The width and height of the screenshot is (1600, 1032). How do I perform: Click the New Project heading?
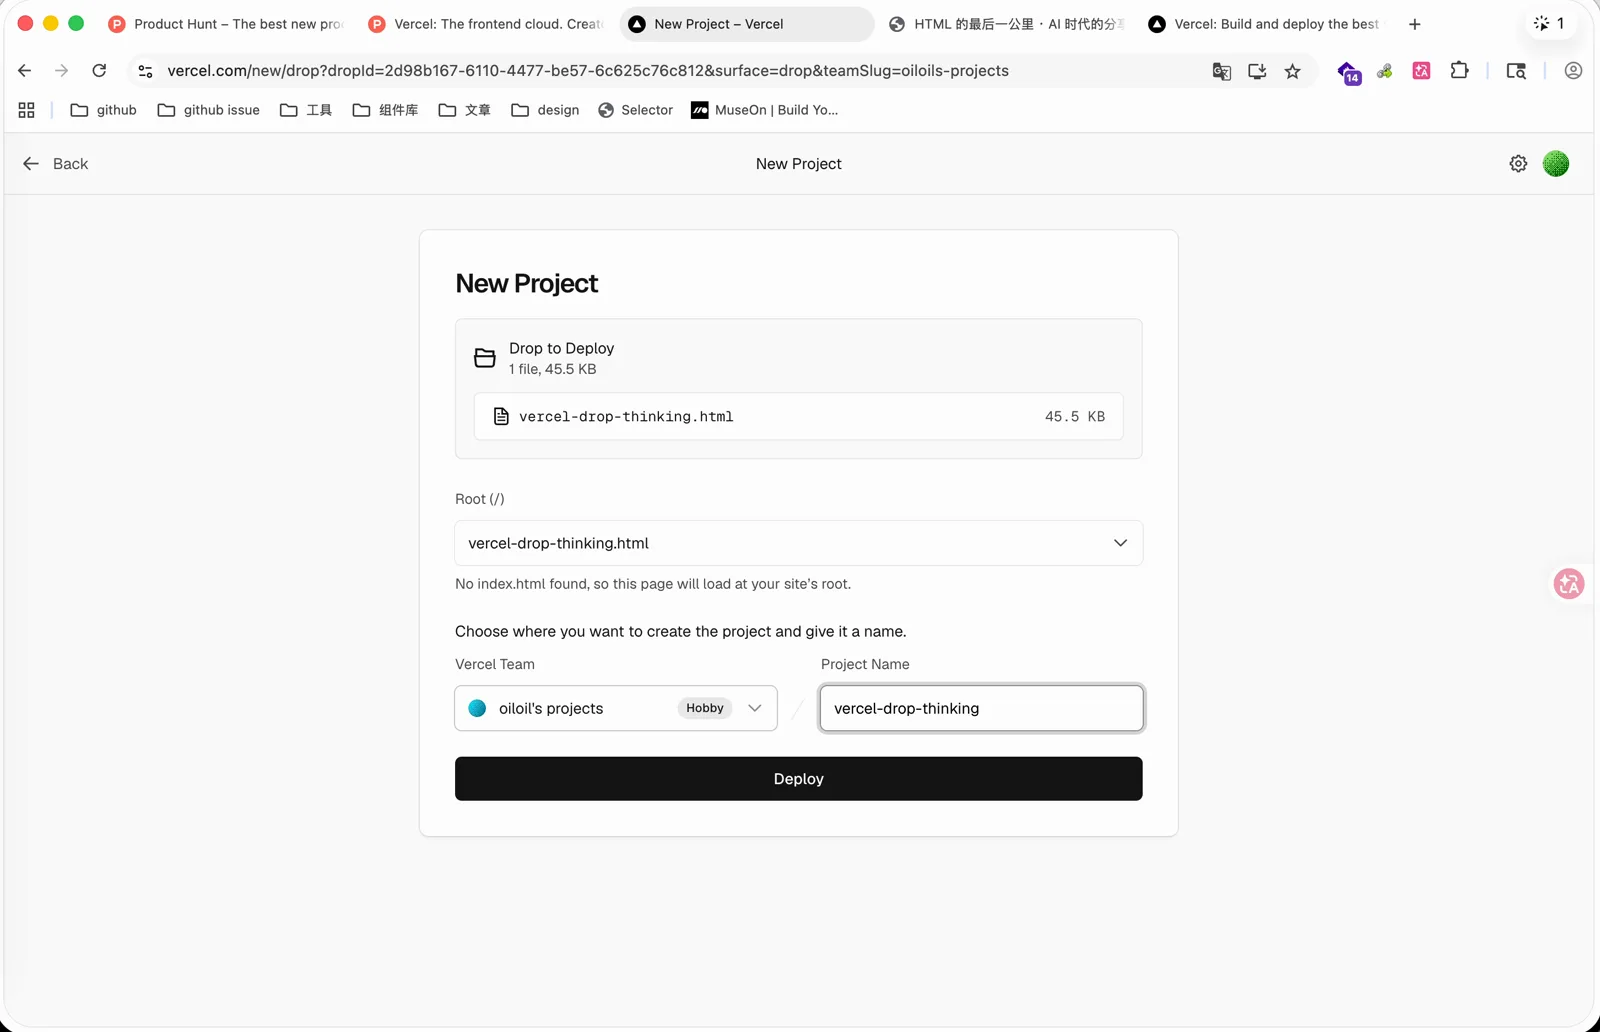pos(526,283)
